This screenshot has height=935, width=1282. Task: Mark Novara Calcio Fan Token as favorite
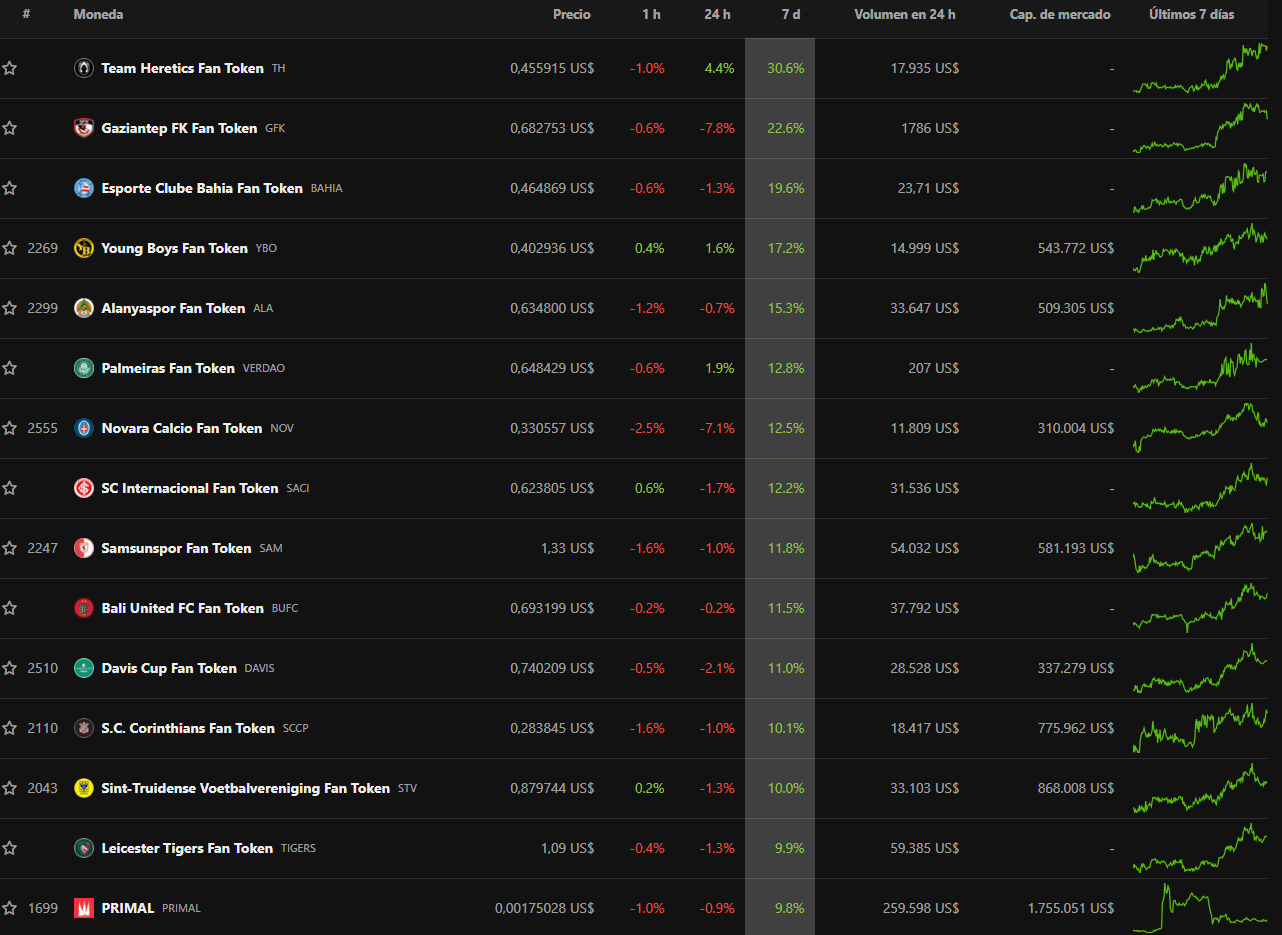(x=10, y=428)
